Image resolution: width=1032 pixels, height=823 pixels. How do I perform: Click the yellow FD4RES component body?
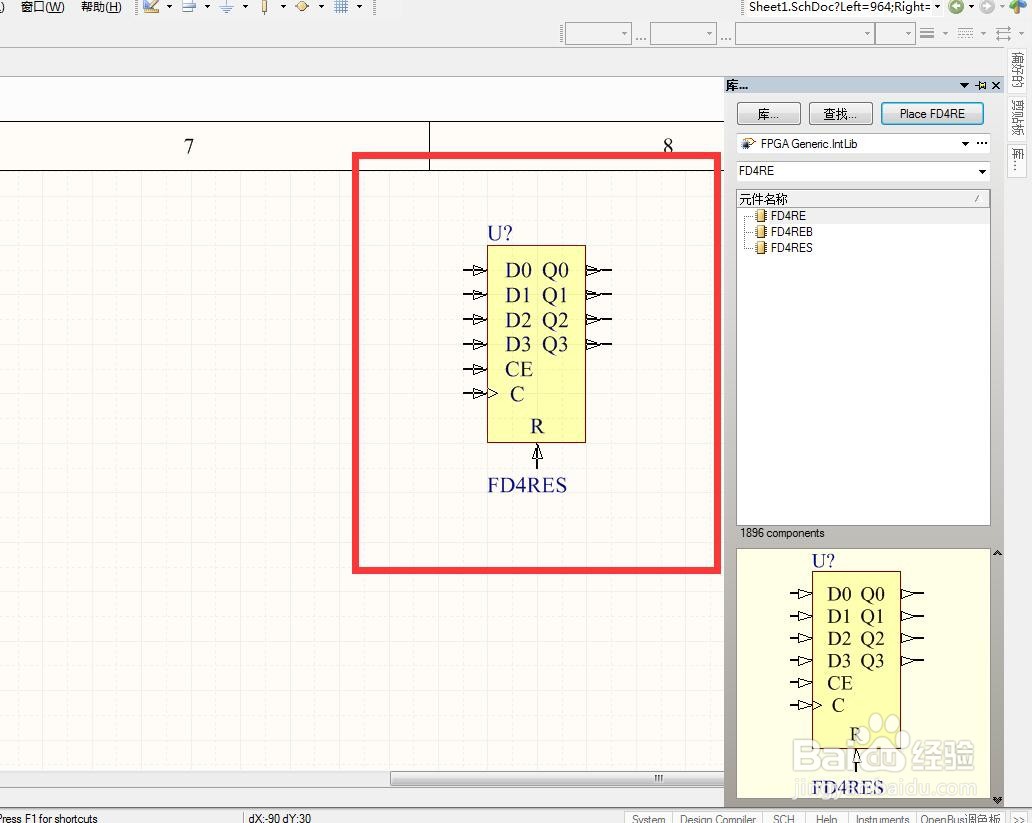point(536,344)
